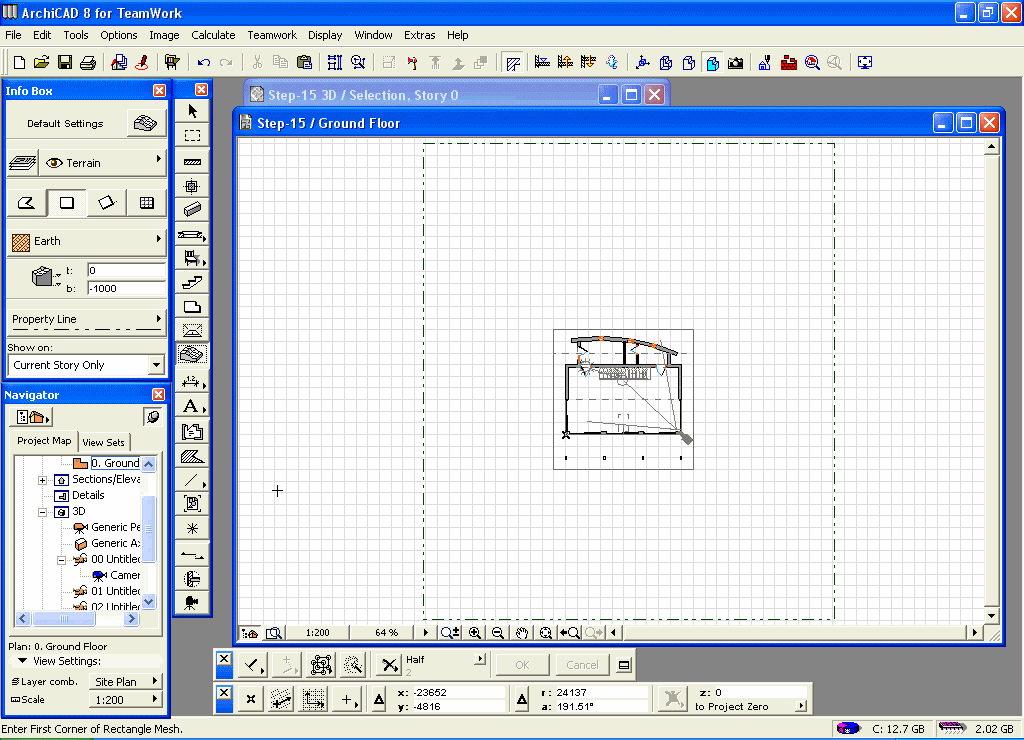Screen dimensions: 1024x740
Task: Select the Stair tool in toolbox
Action: (x=192, y=283)
